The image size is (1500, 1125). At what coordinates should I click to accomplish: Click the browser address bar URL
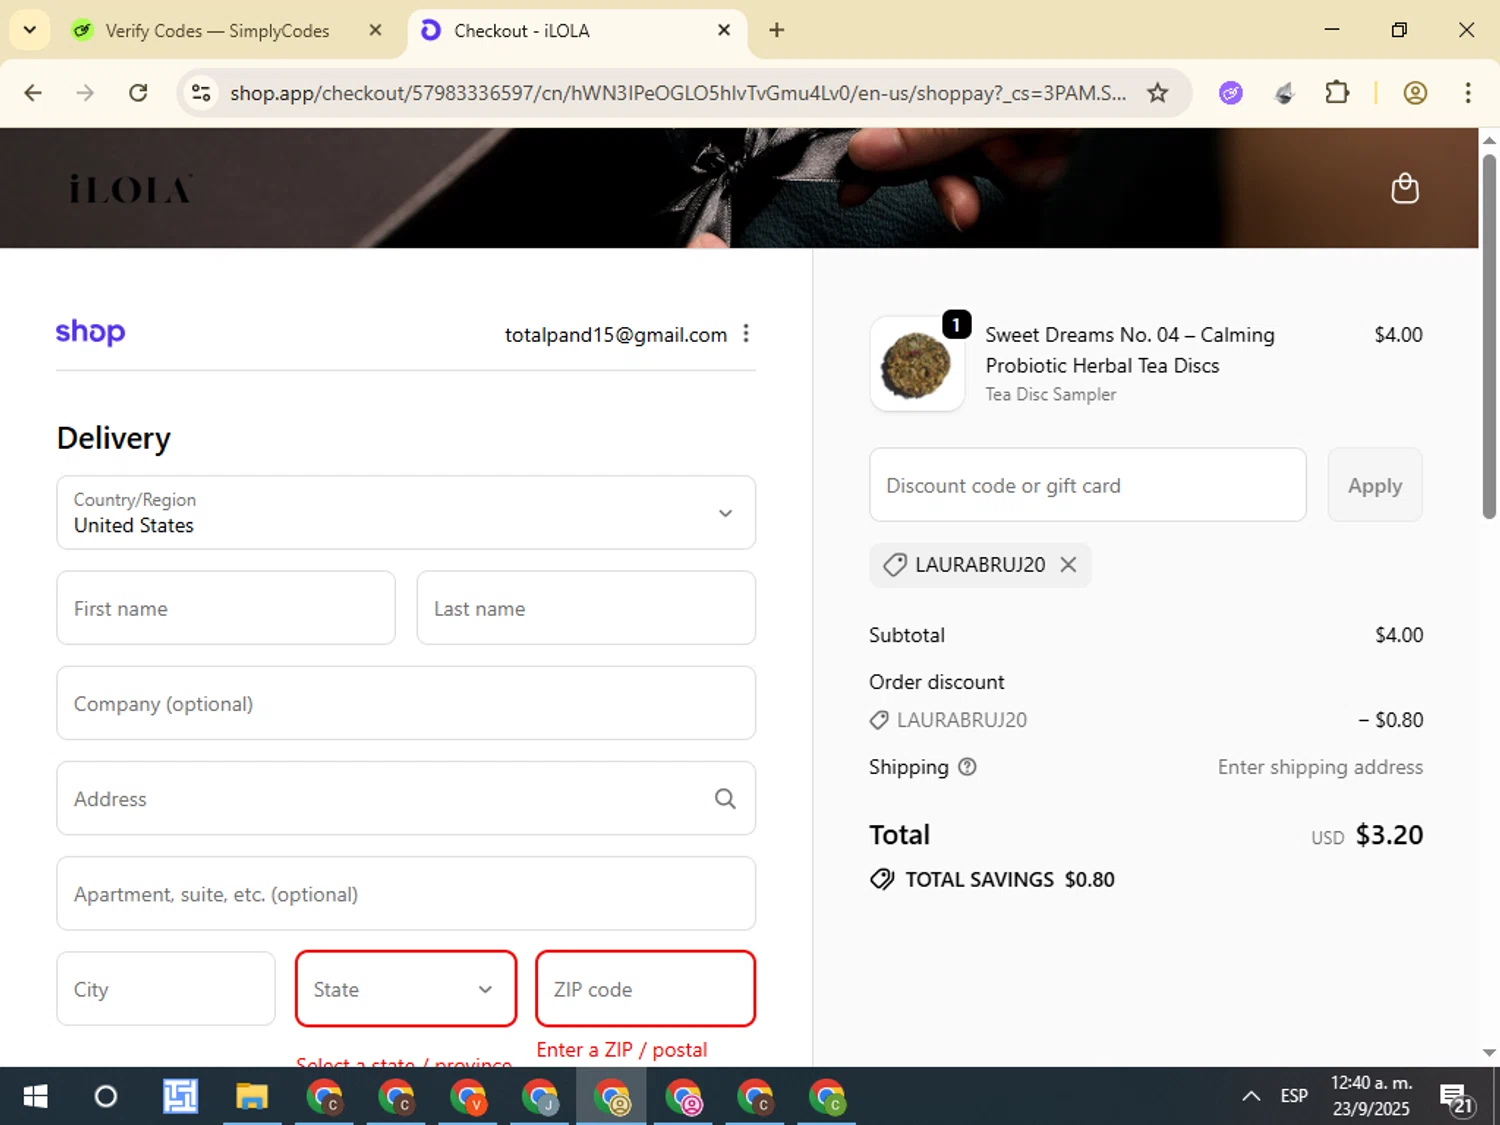pos(678,93)
